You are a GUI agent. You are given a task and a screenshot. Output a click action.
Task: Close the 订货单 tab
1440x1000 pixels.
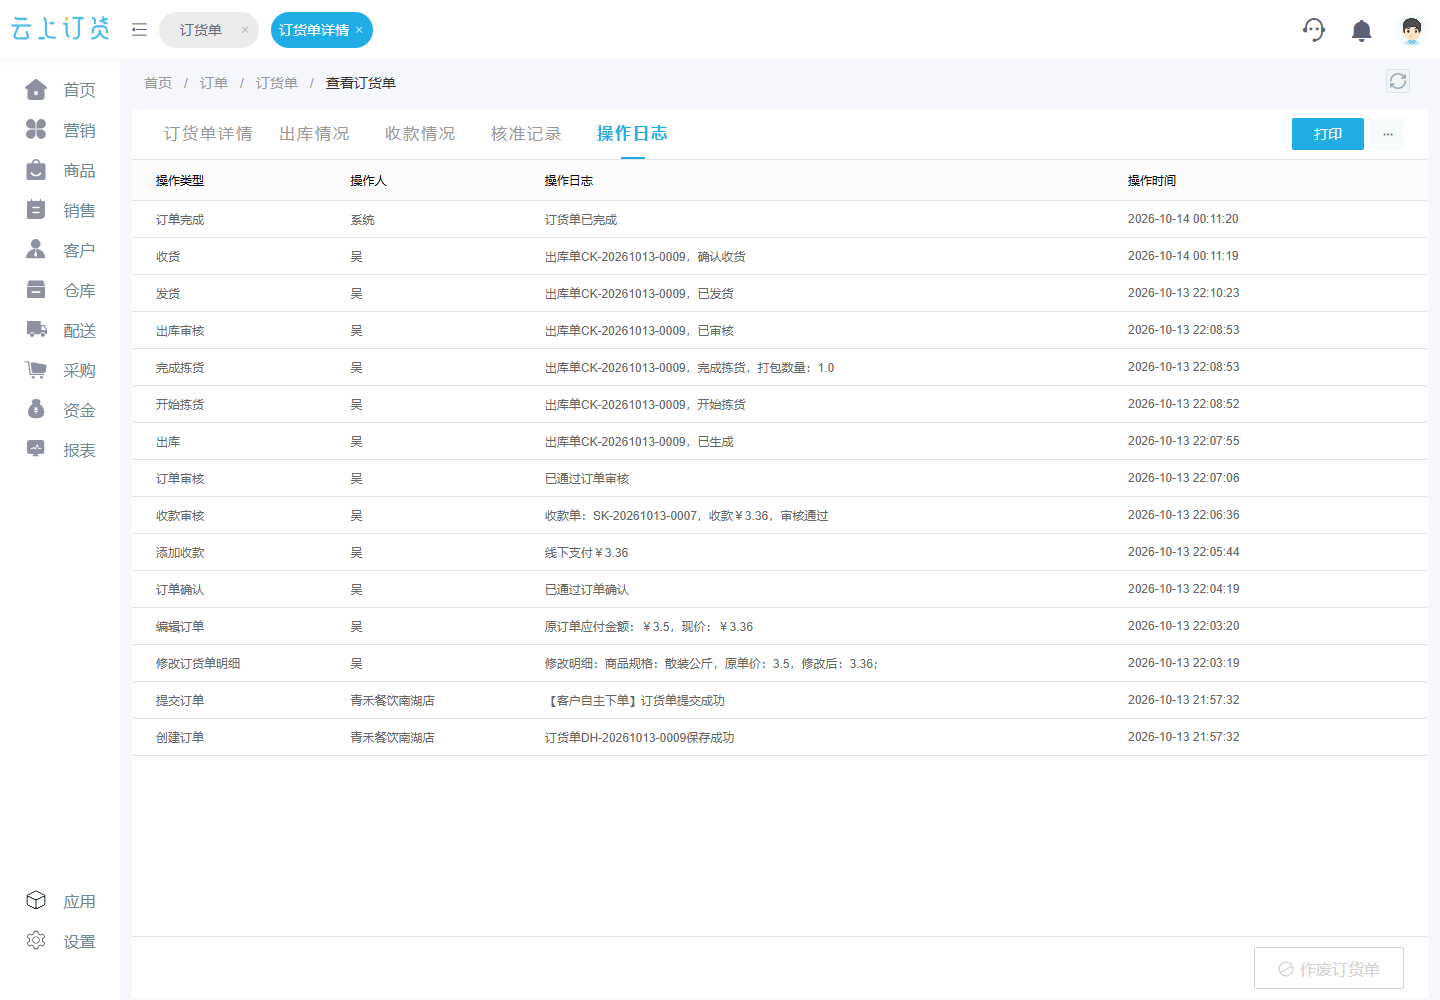(x=245, y=30)
